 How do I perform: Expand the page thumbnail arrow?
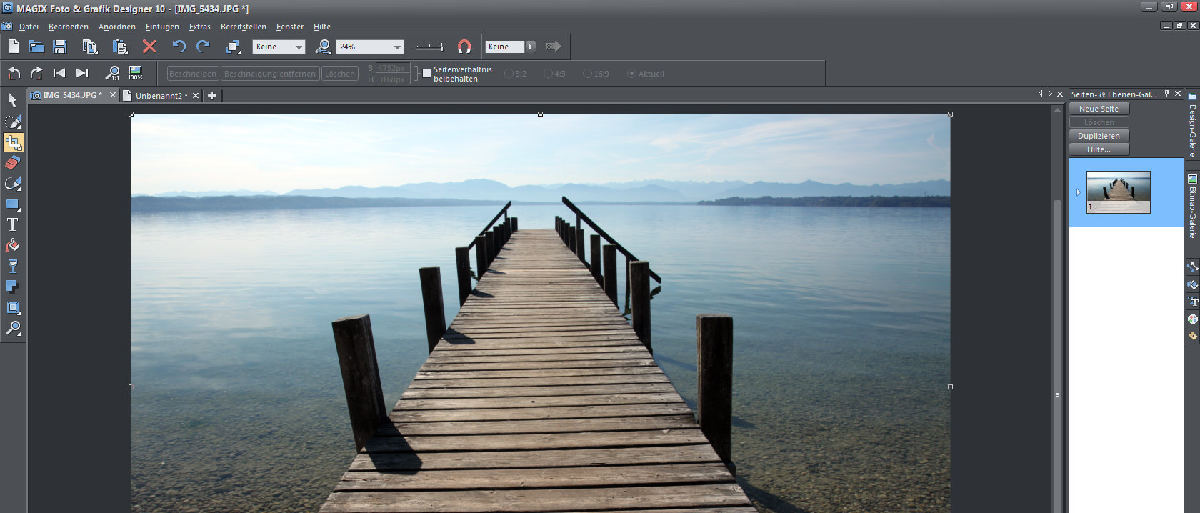(x=1077, y=192)
